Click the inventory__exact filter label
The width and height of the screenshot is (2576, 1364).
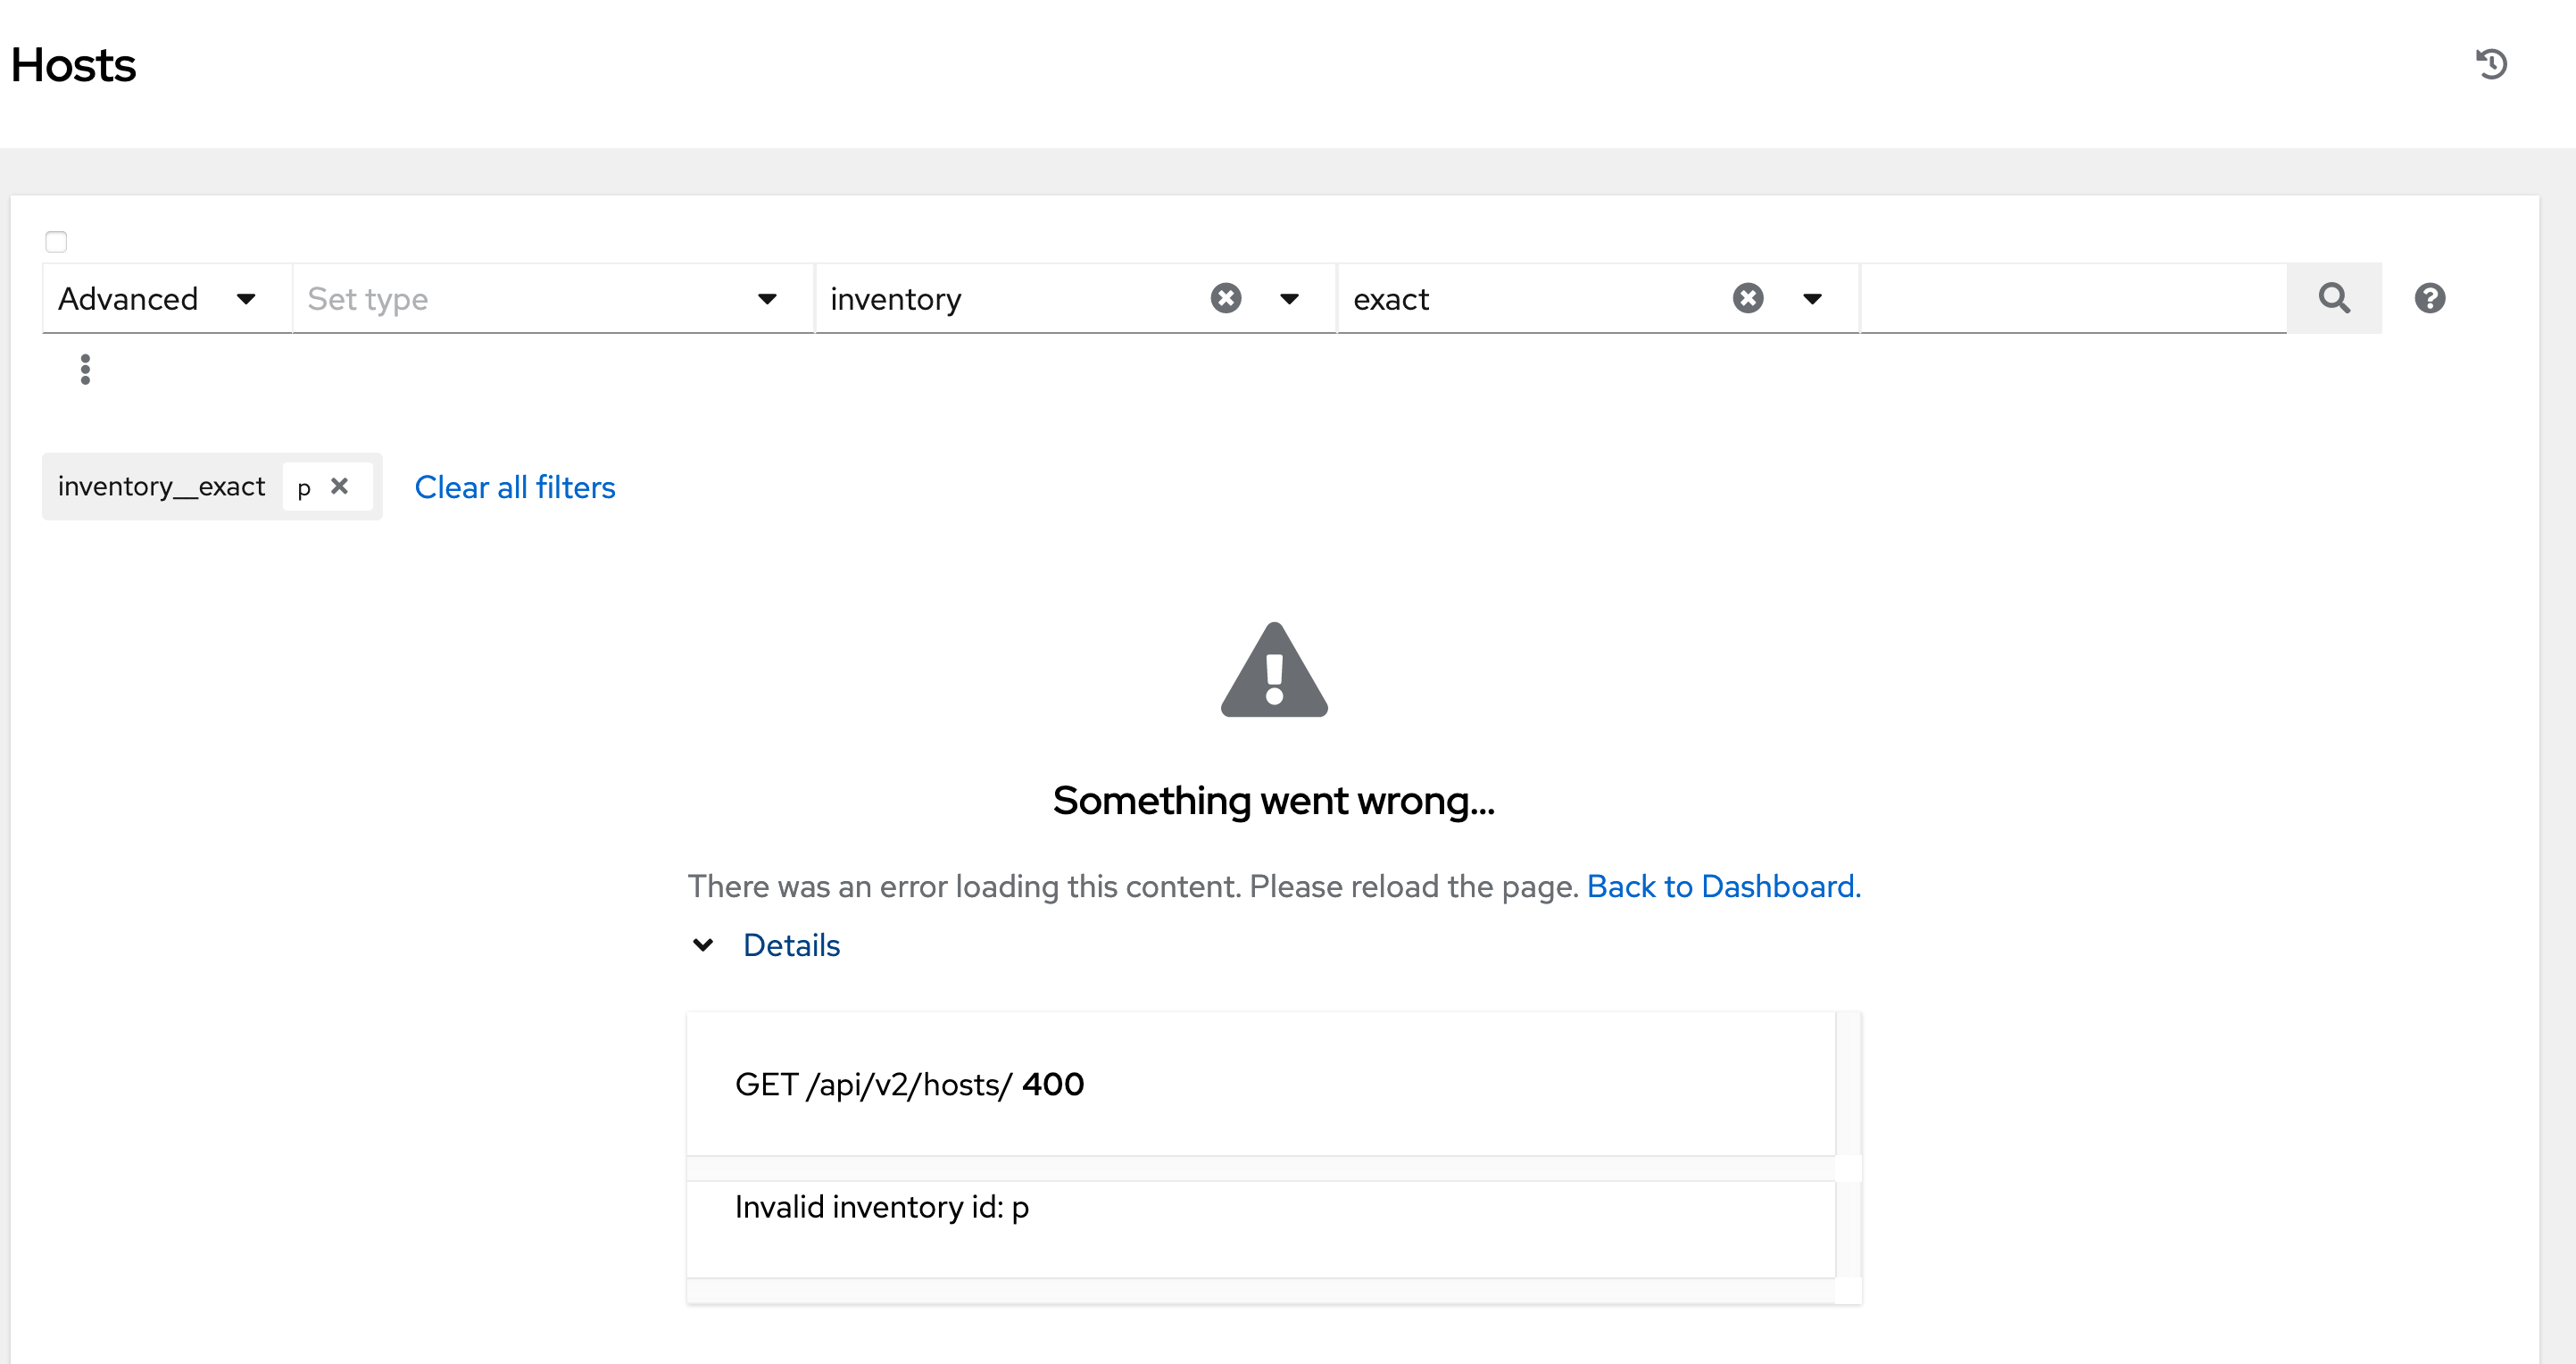tap(161, 486)
